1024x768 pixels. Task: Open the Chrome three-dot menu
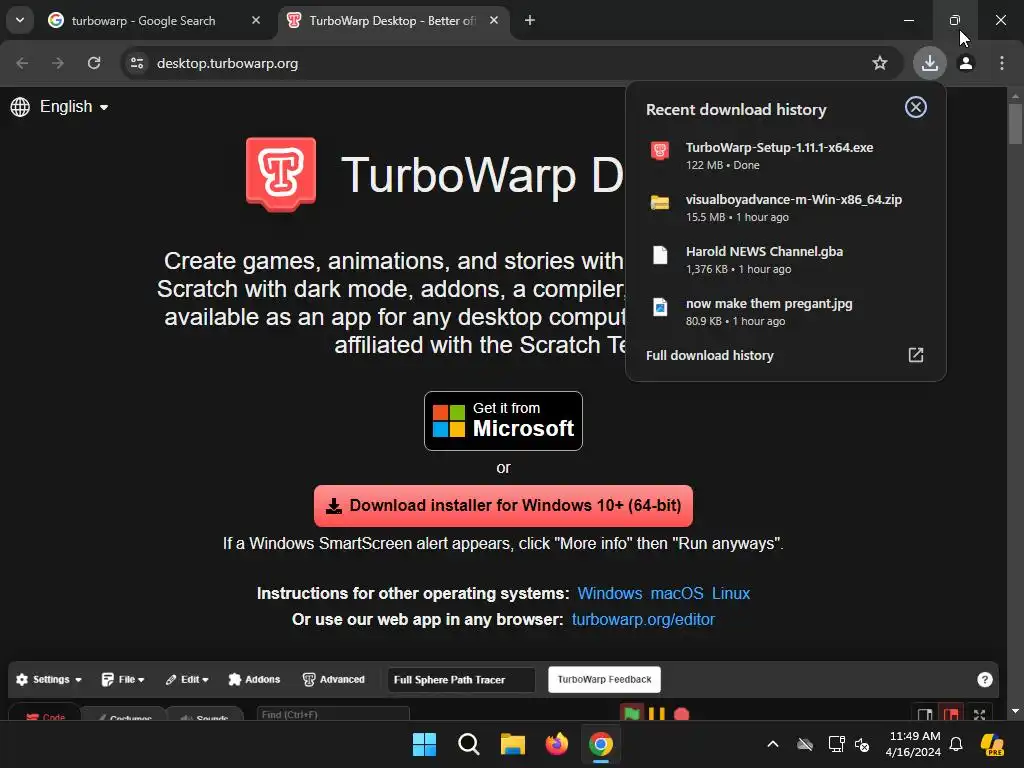tap(1002, 63)
